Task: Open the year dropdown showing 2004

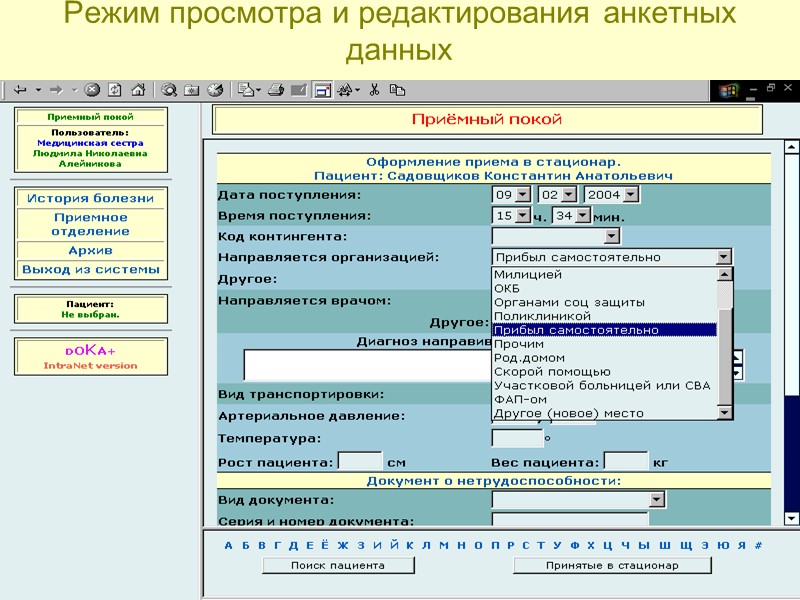Action: point(629,196)
